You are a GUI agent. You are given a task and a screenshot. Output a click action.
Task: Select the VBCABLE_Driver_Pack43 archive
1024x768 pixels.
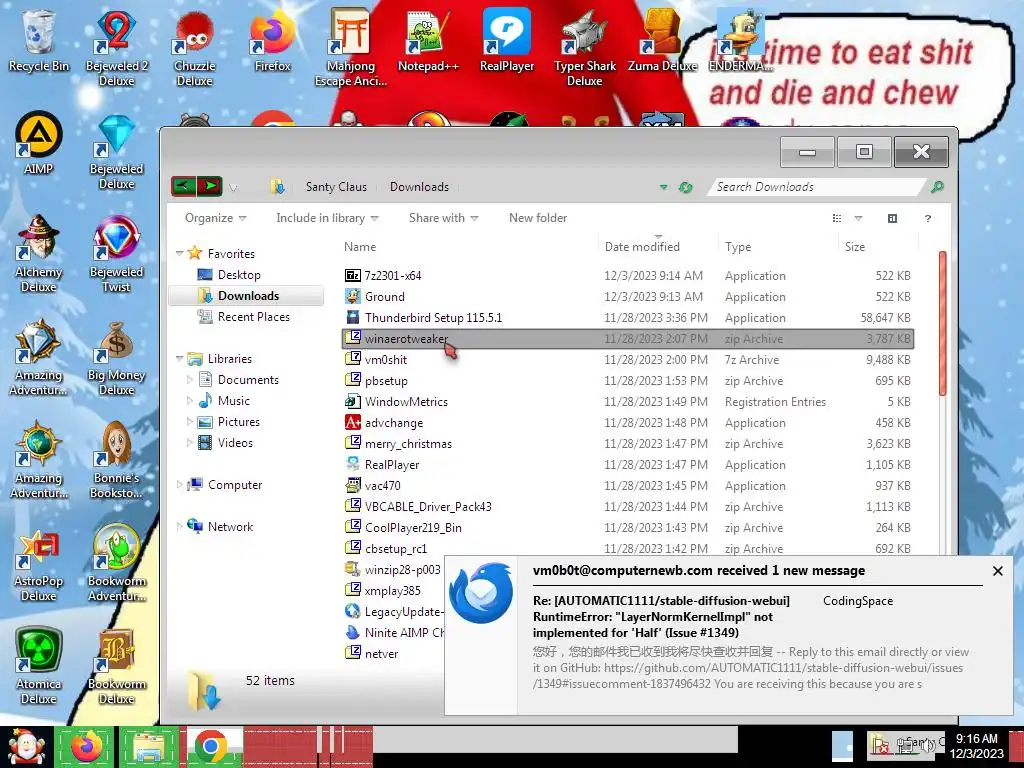(628, 507)
